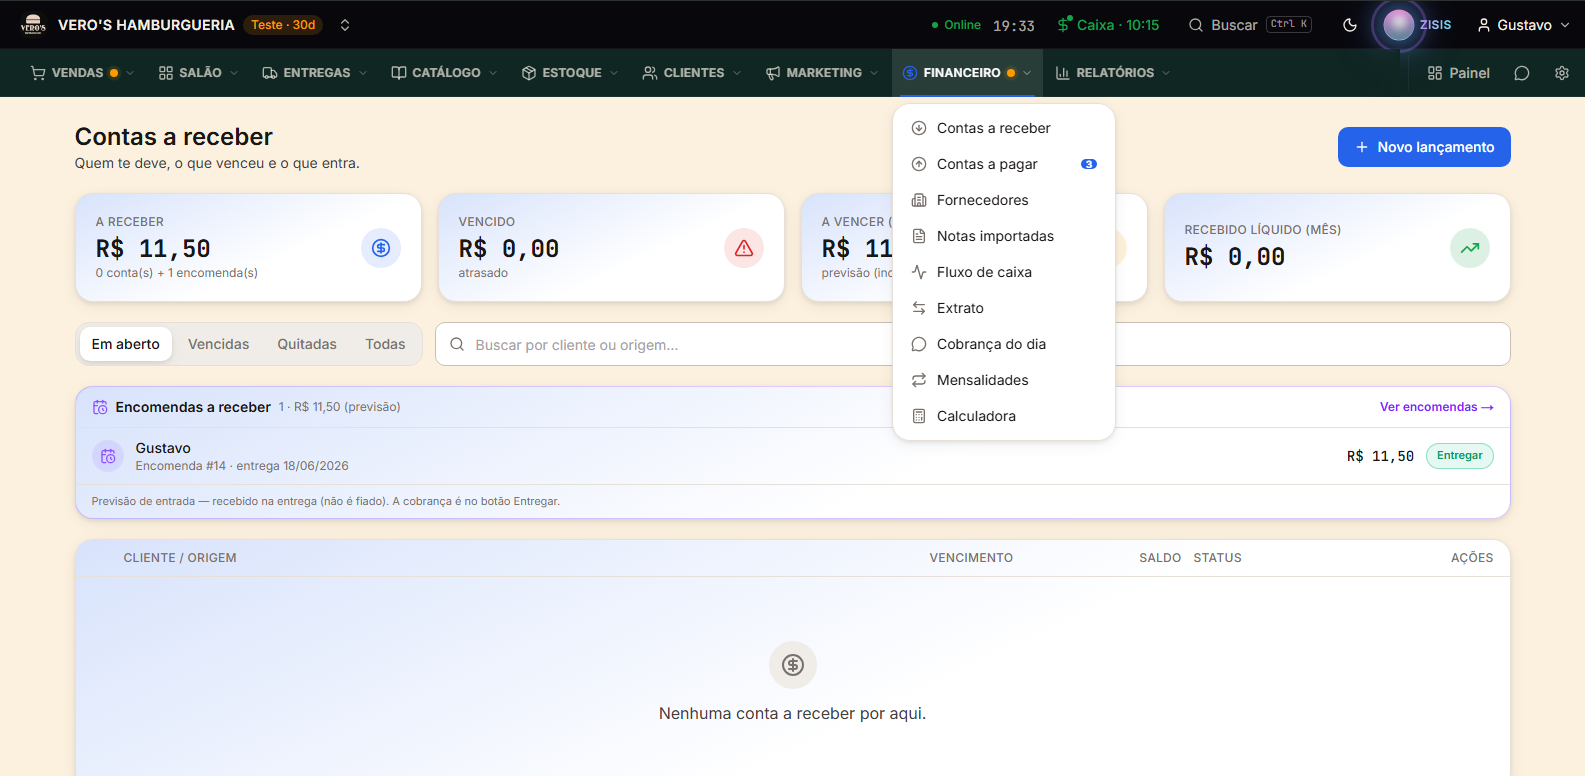The width and height of the screenshot is (1585, 776).
Task: Expand the Clientes nav dropdown
Action: click(692, 73)
